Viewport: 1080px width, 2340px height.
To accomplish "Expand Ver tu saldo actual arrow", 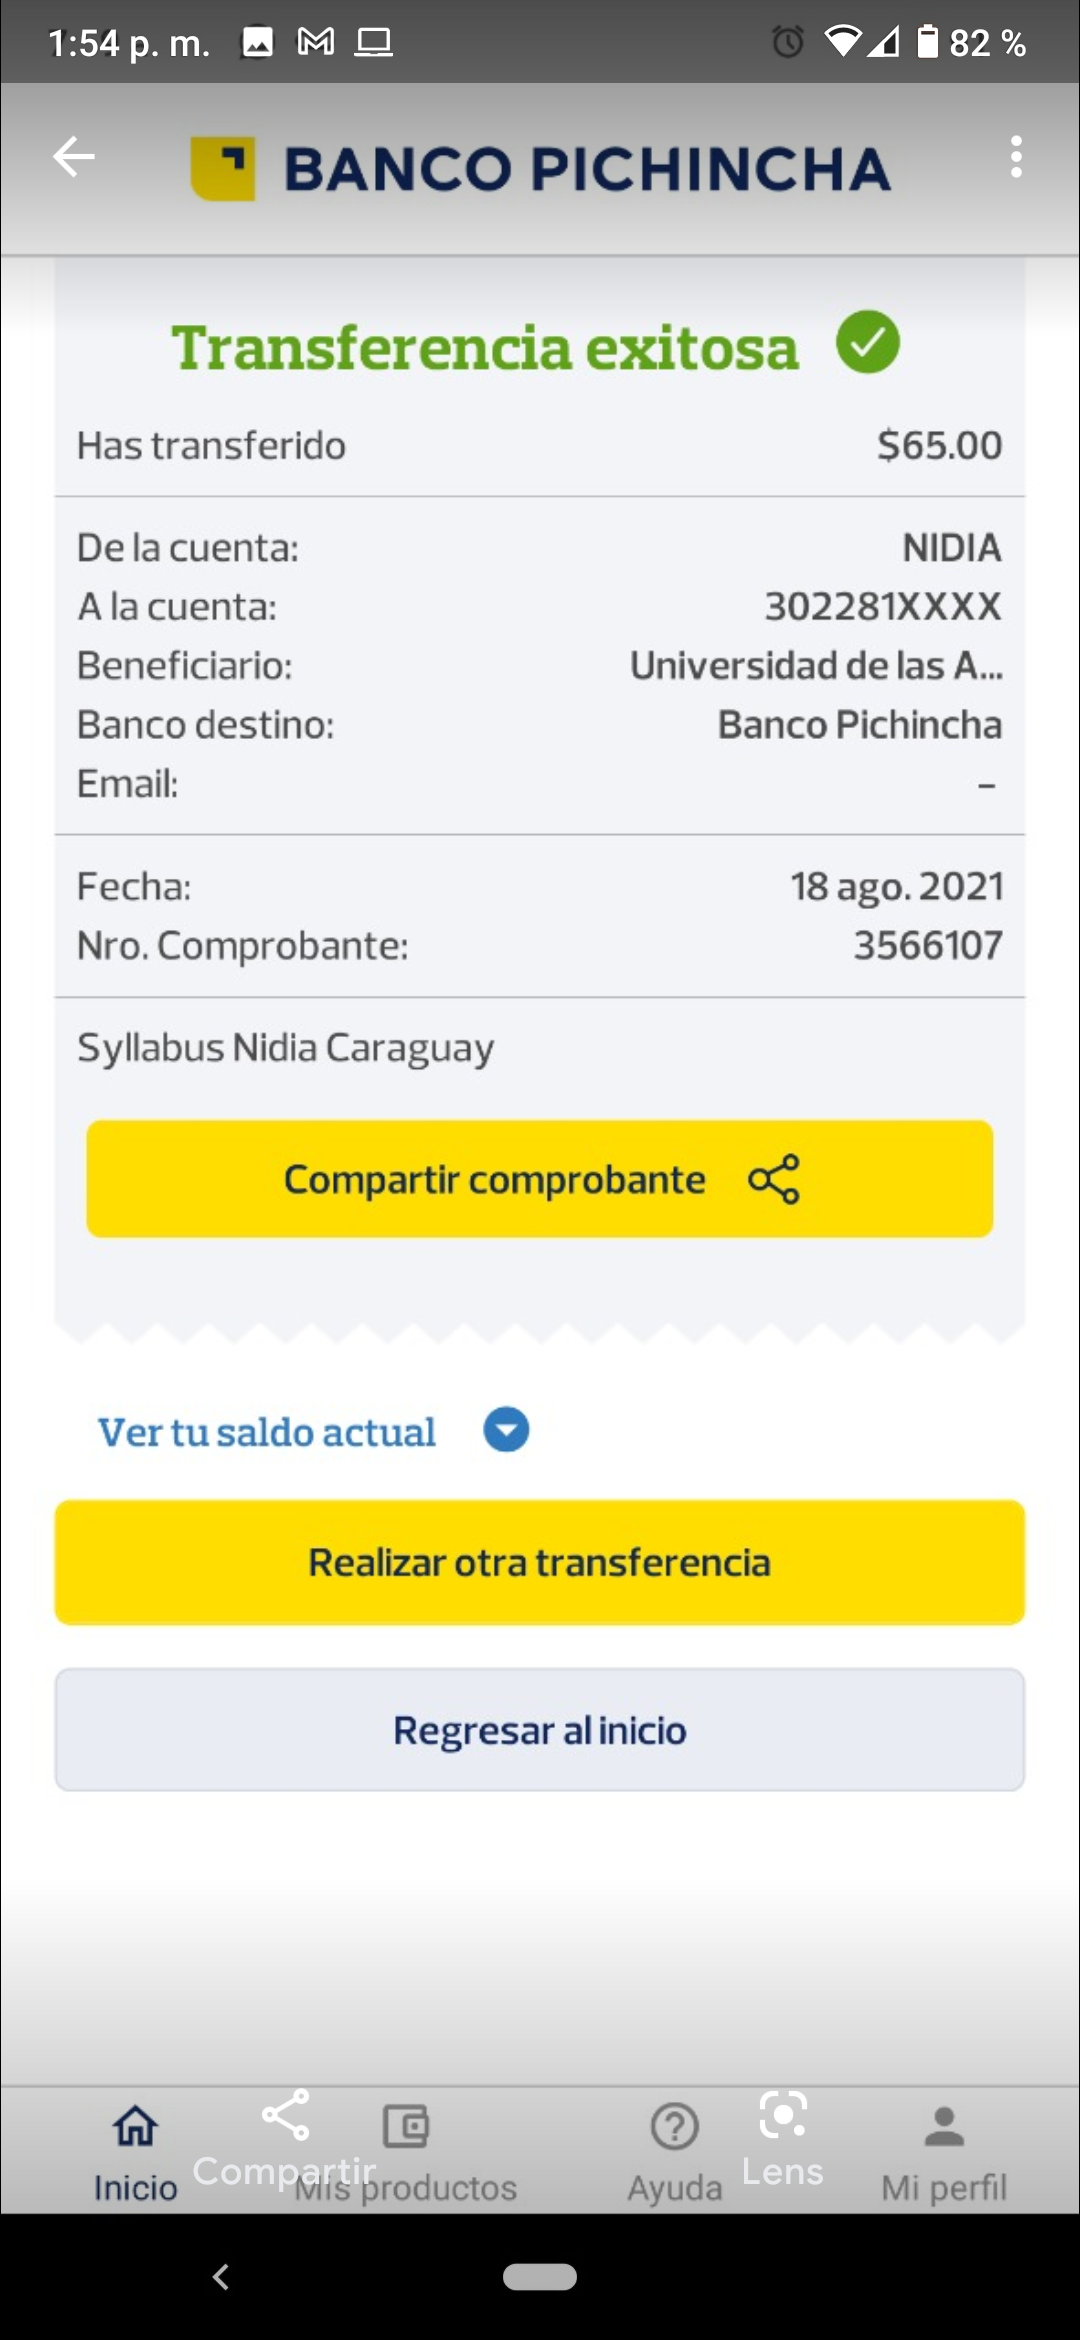I will (506, 1430).
